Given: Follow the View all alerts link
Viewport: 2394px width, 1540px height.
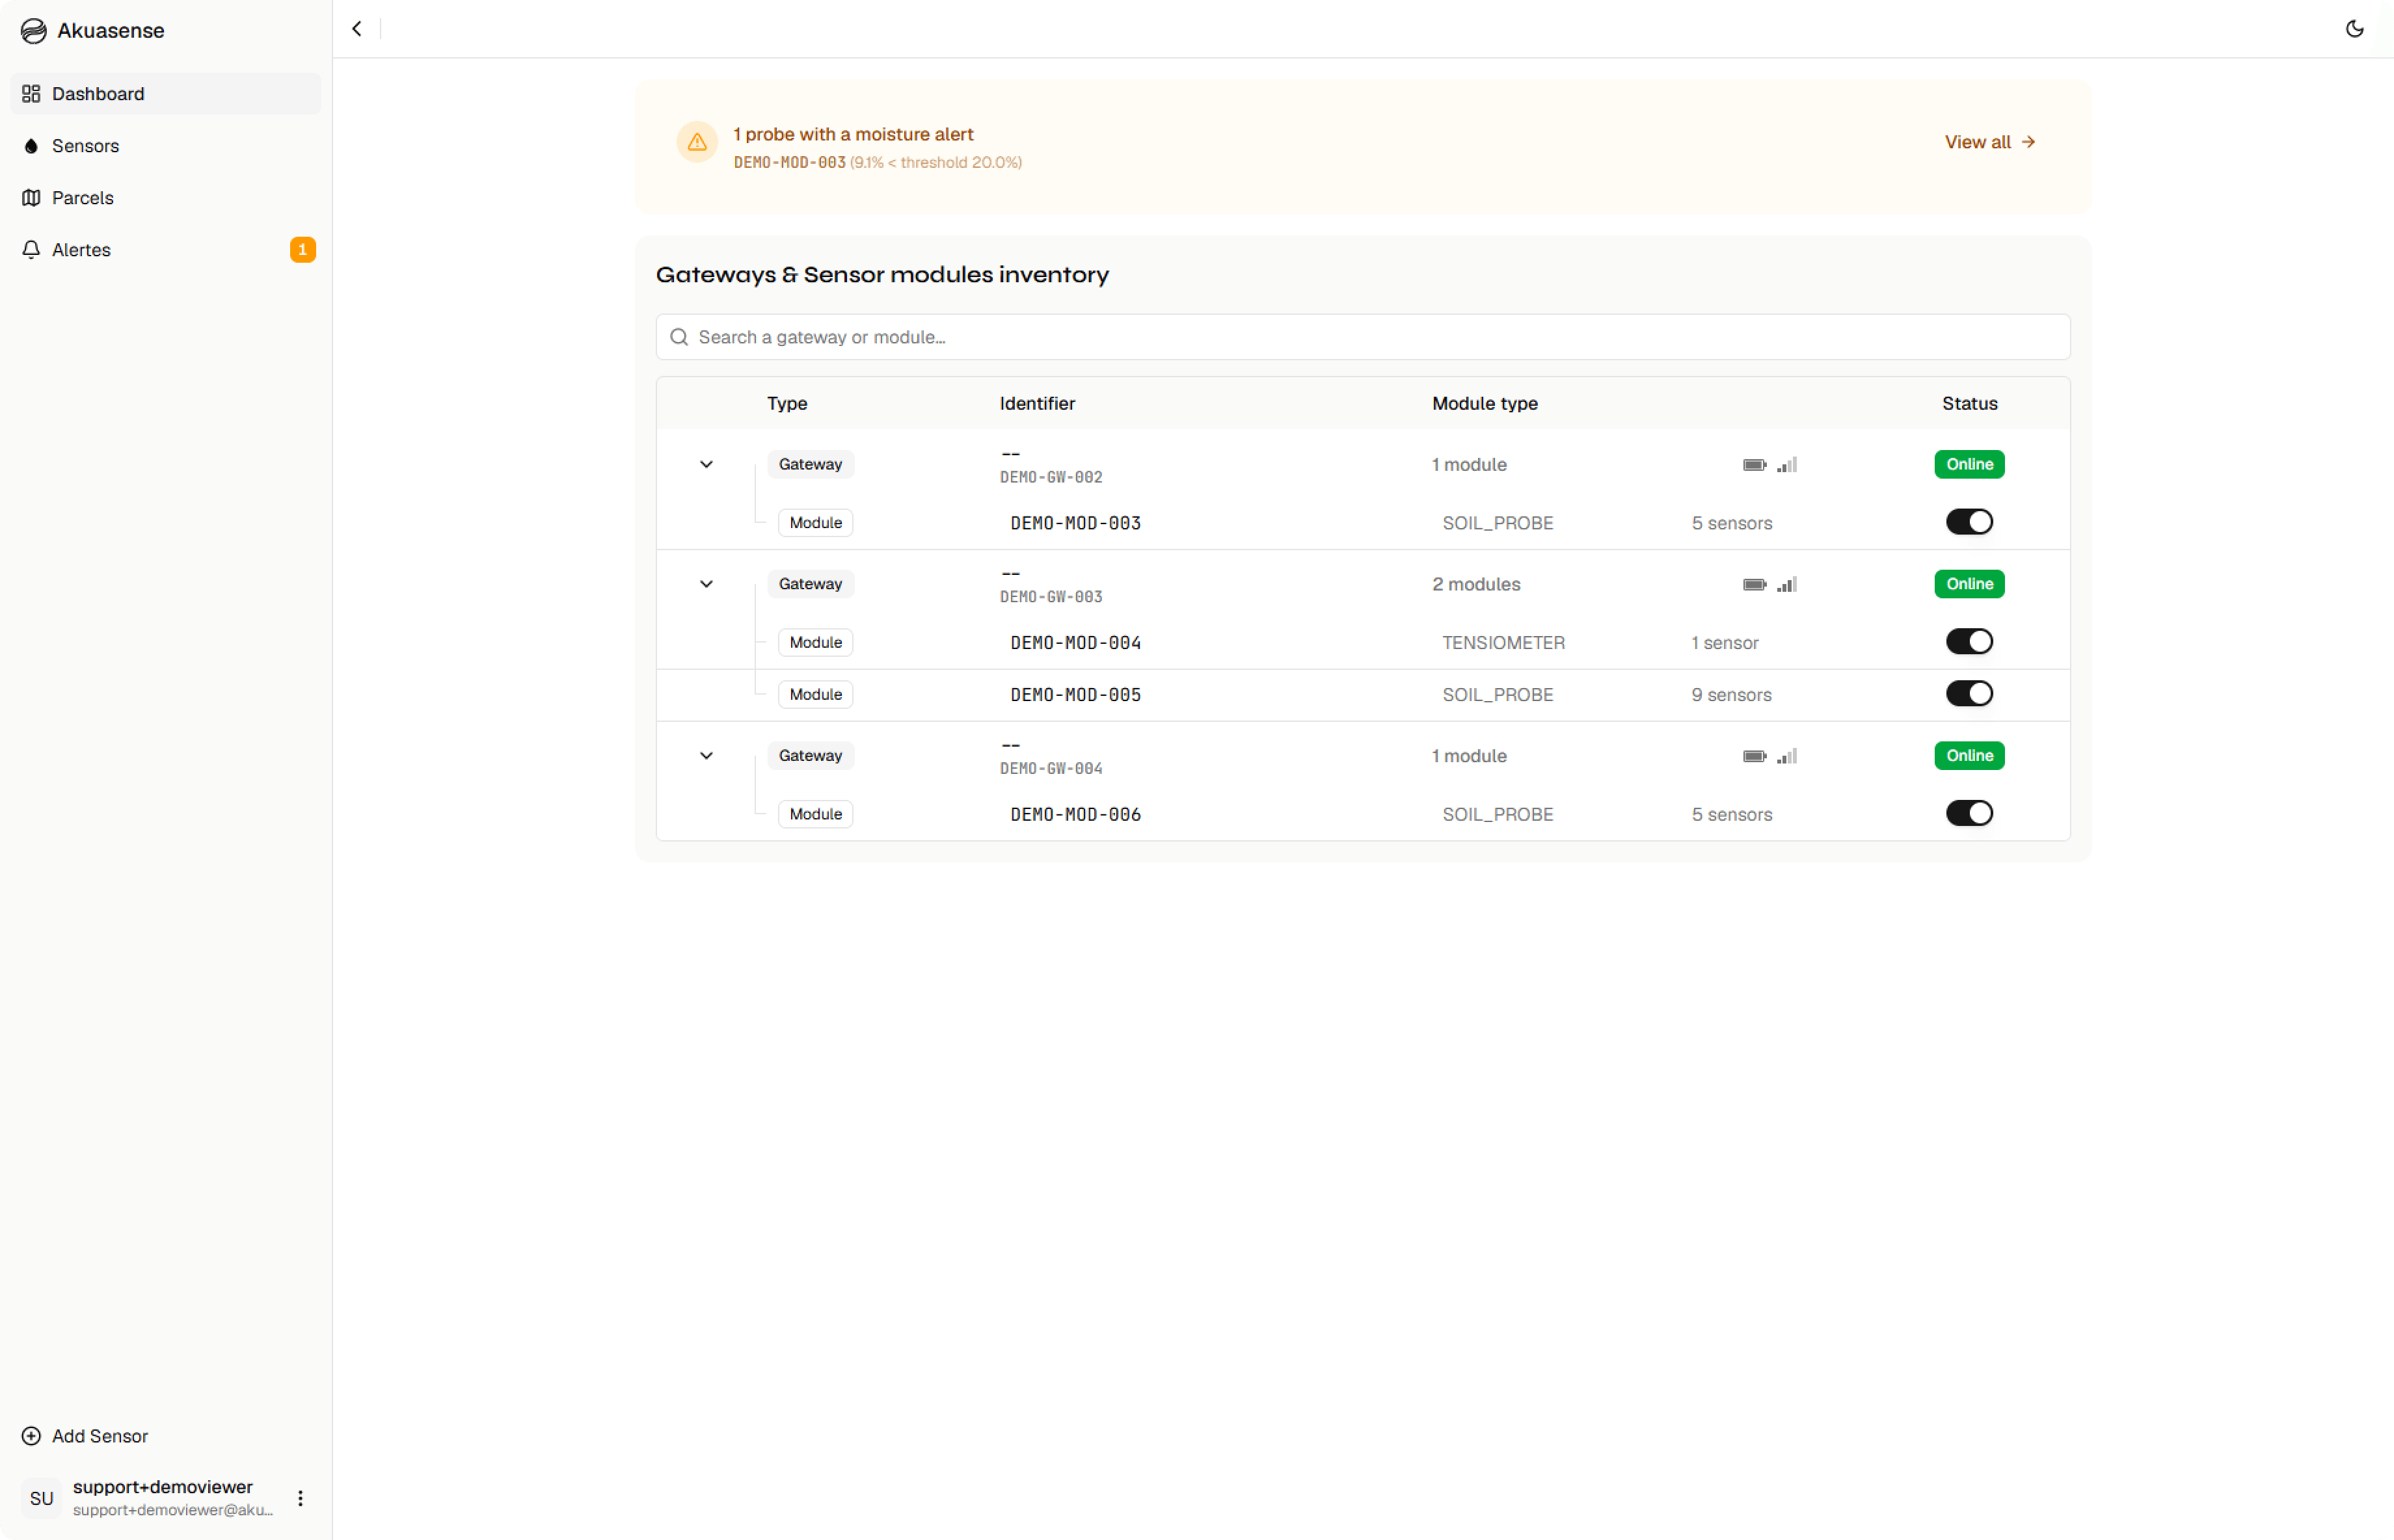Looking at the screenshot, I should [1990, 142].
